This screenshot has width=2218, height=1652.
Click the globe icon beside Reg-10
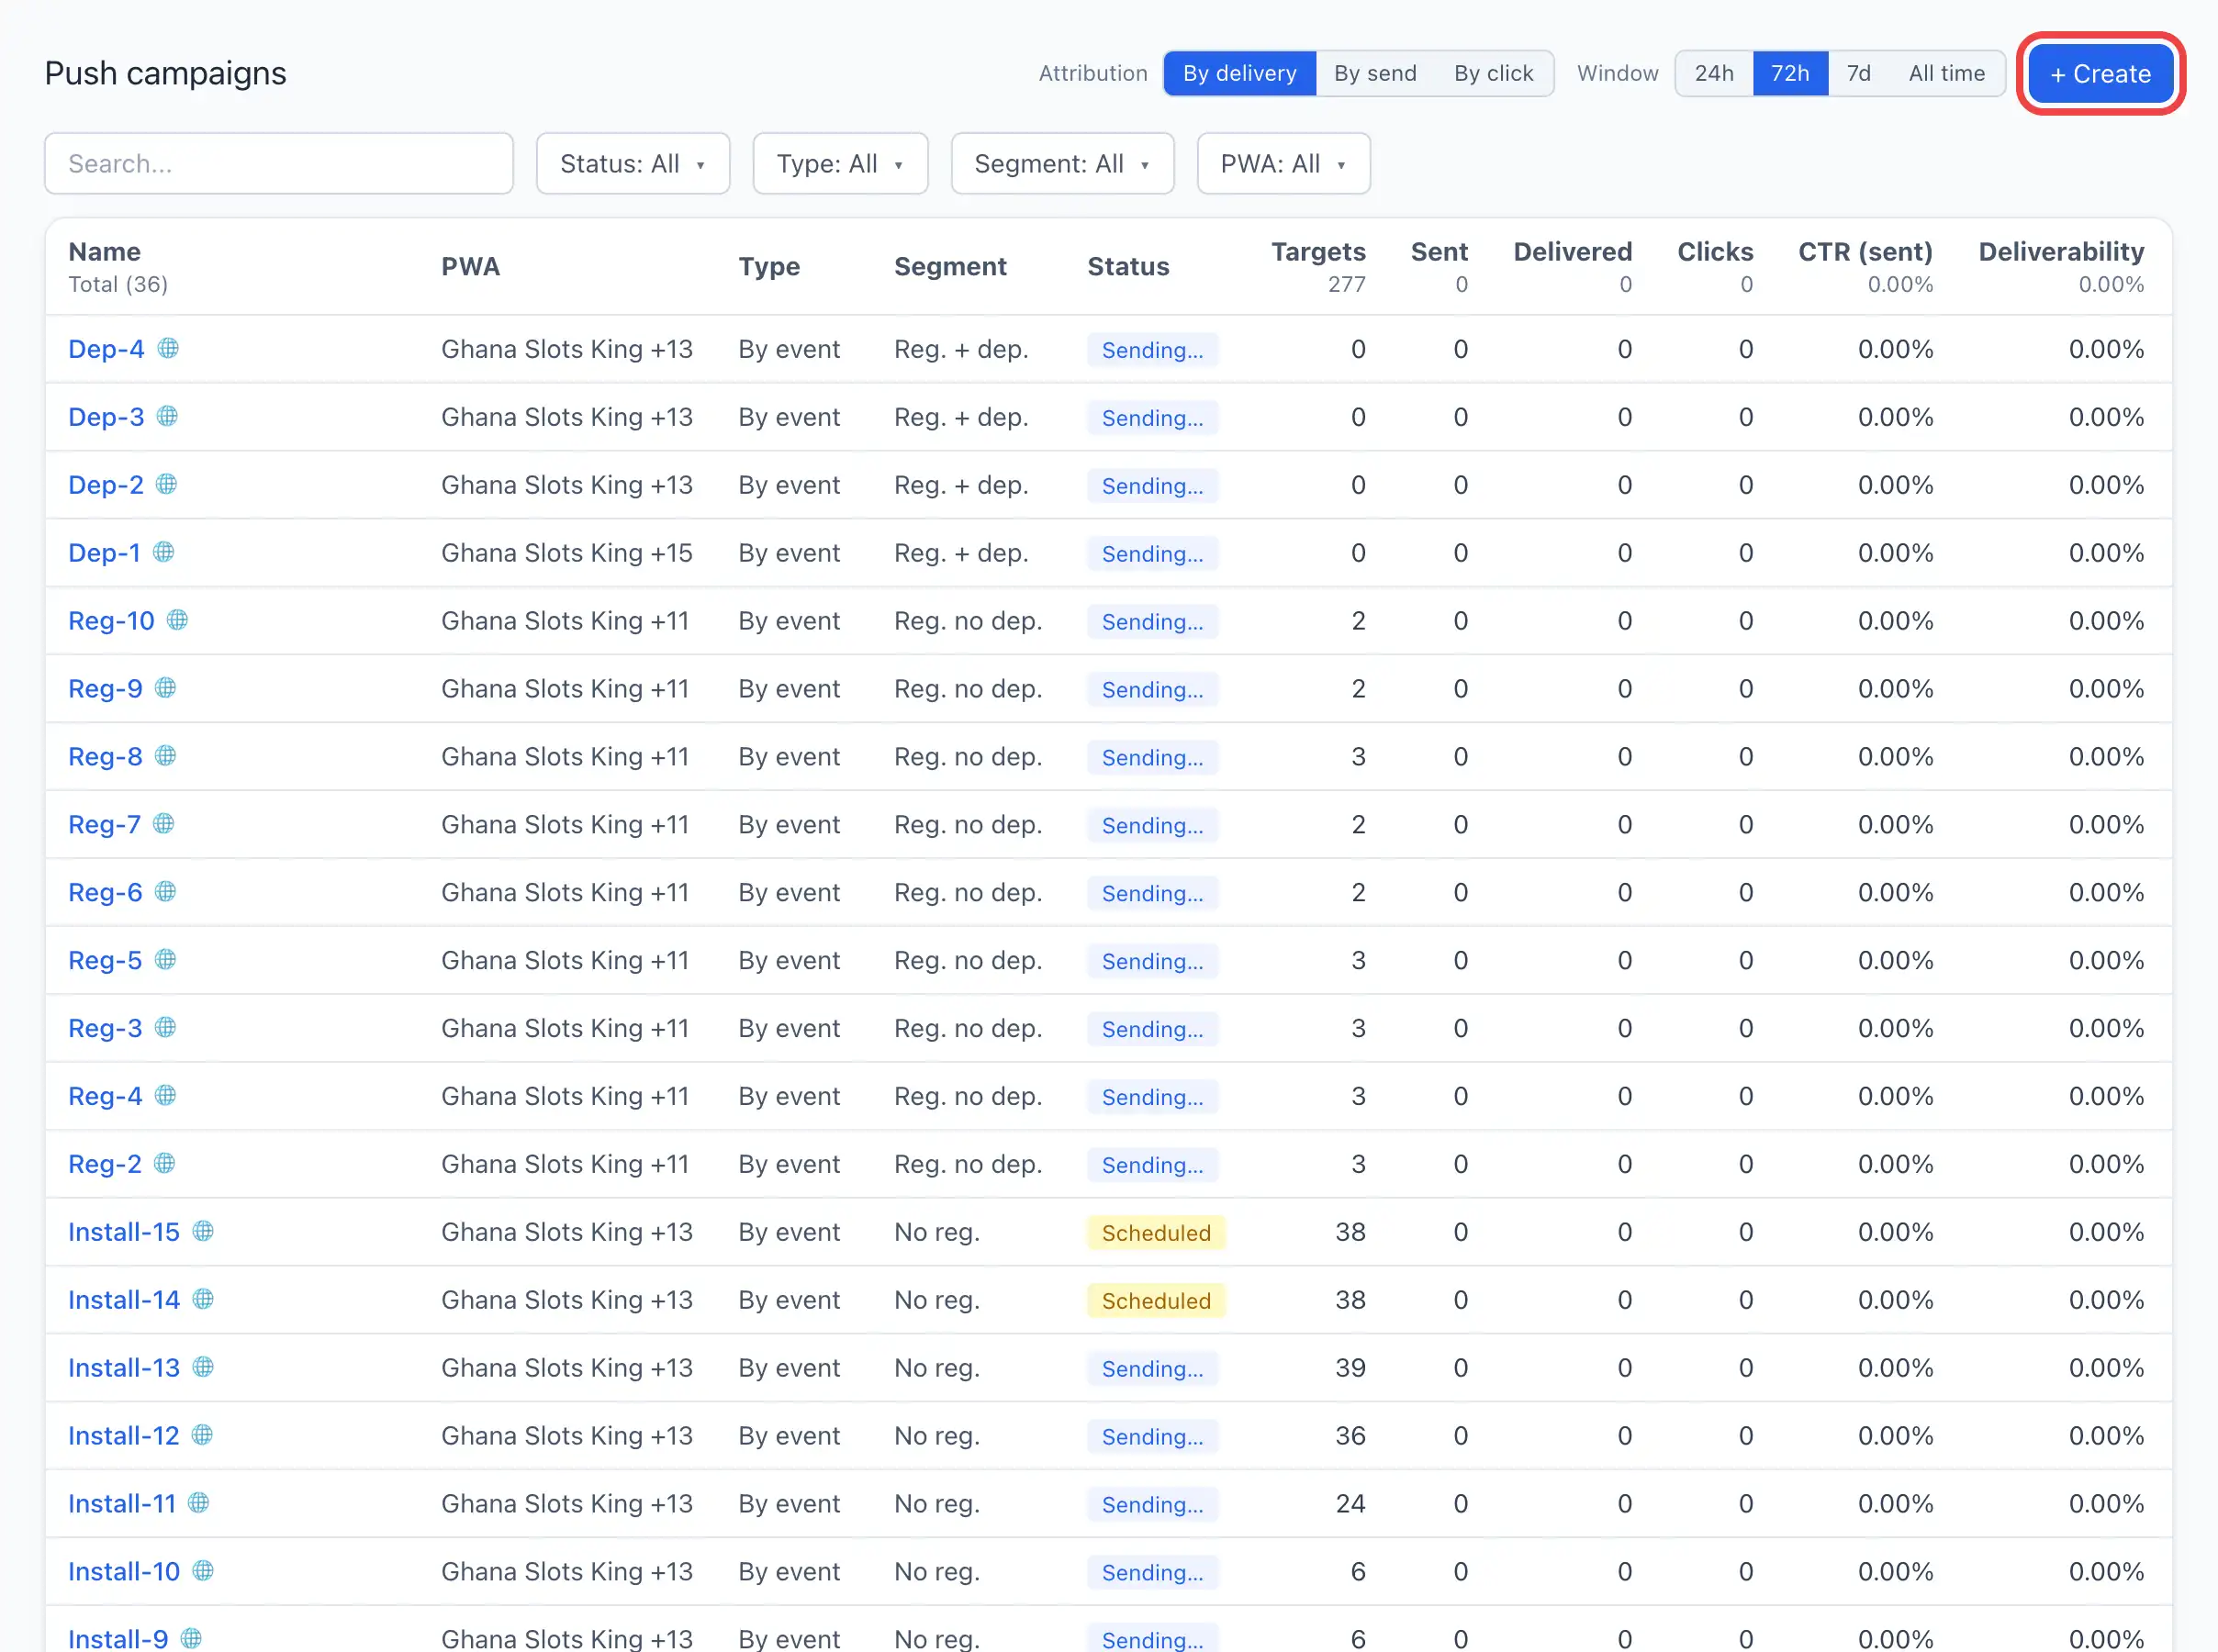coord(178,620)
